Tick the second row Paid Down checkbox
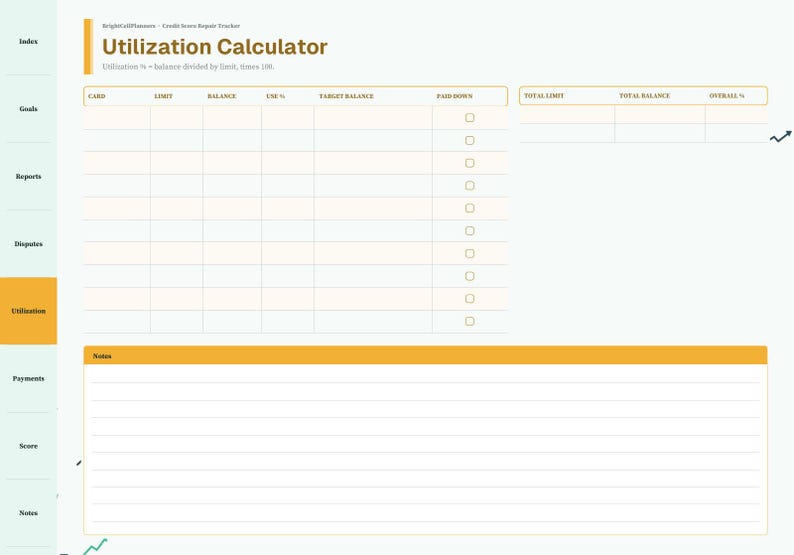 pyautogui.click(x=470, y=140)
